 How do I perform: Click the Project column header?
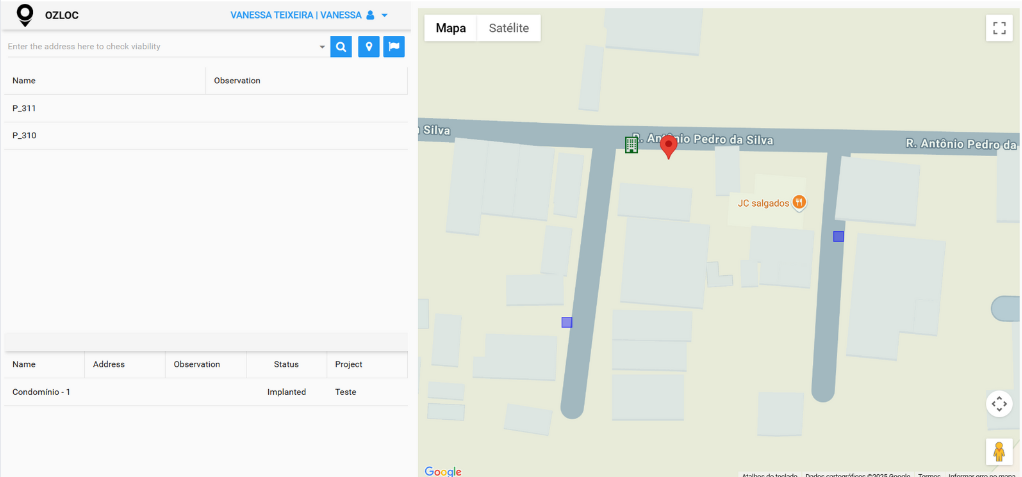coord(367,364)
